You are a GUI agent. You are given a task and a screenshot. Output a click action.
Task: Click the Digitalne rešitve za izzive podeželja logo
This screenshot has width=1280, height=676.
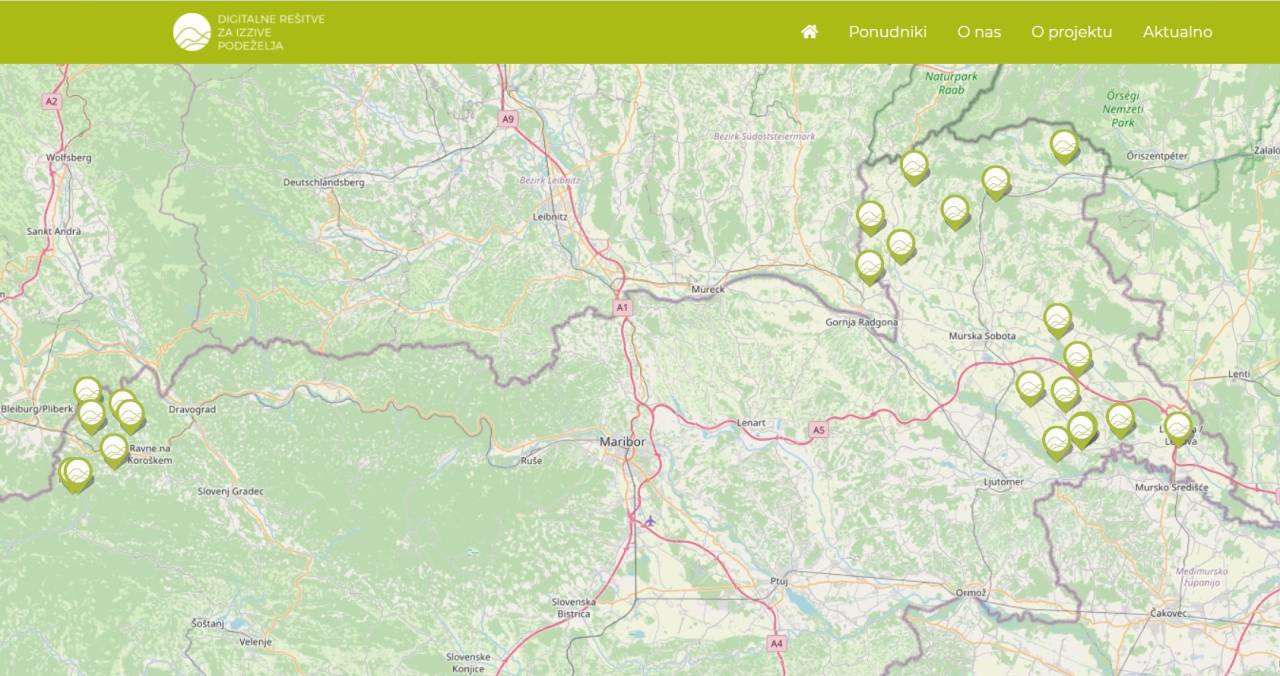pyautogui.click(x=249, y=32)
